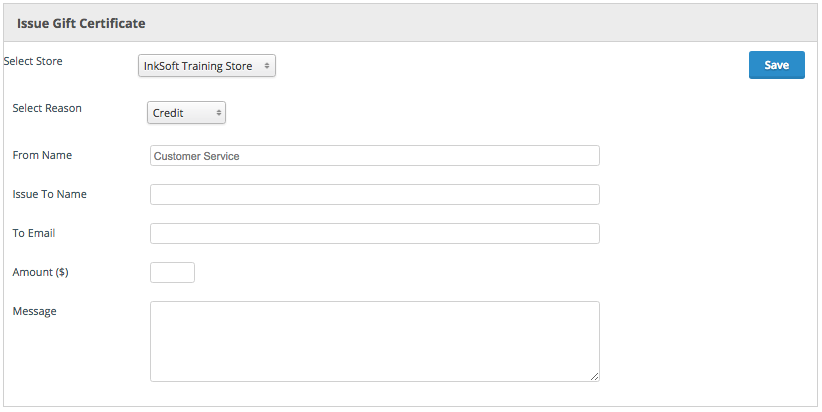Click the From Name label
This screenshot has height=412, width=822.
tap(42, 155)
